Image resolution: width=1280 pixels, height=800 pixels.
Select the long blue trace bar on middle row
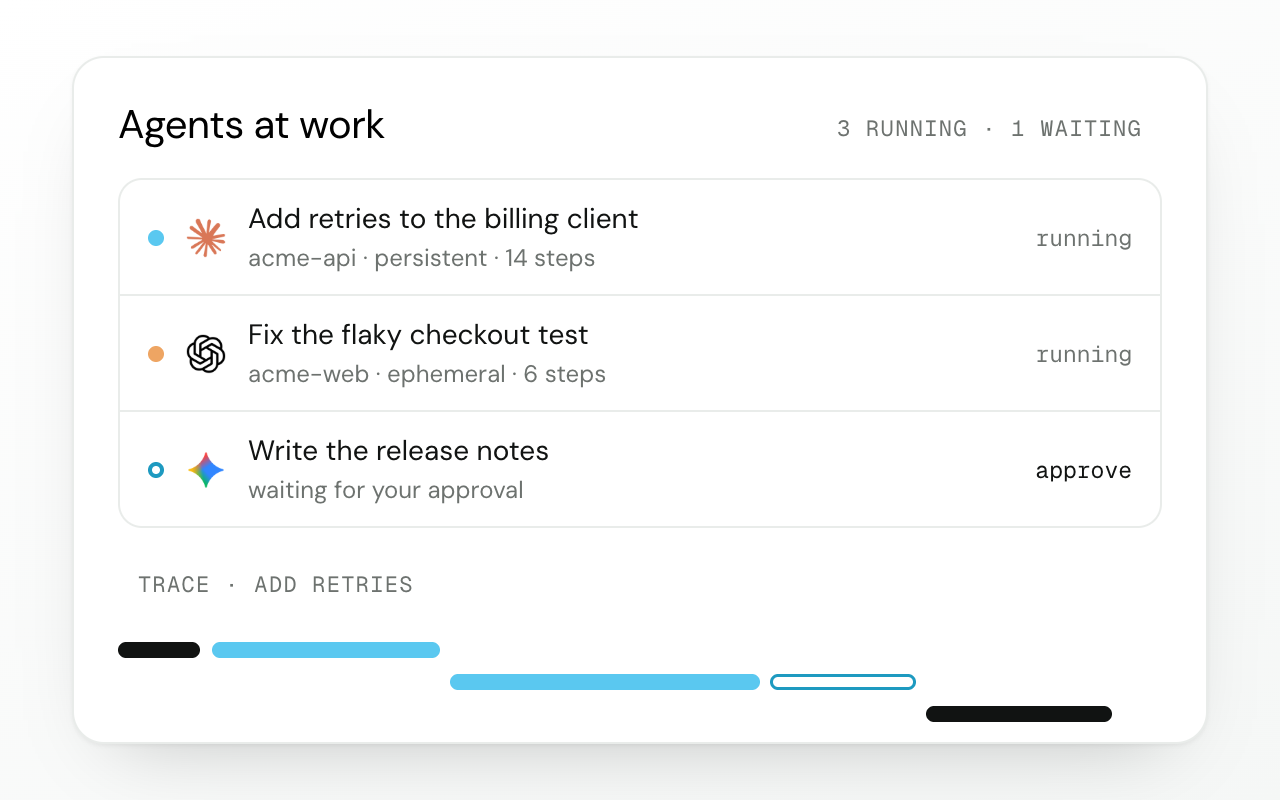pyautogui.click(x=605, y=682)
